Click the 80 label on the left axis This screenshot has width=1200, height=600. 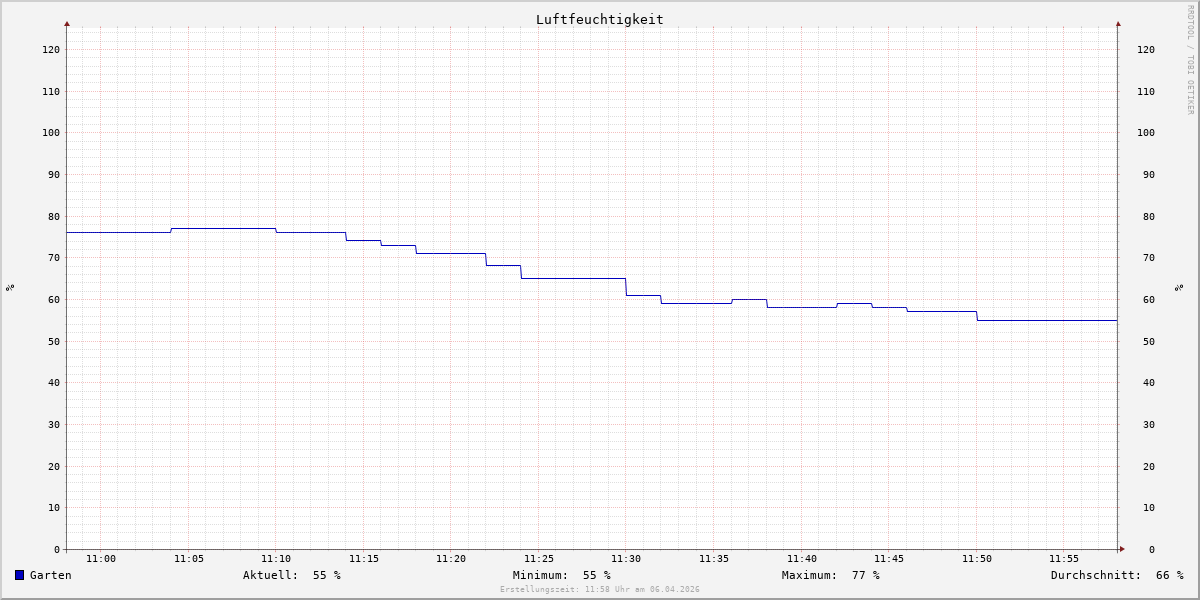pos(54,216)
